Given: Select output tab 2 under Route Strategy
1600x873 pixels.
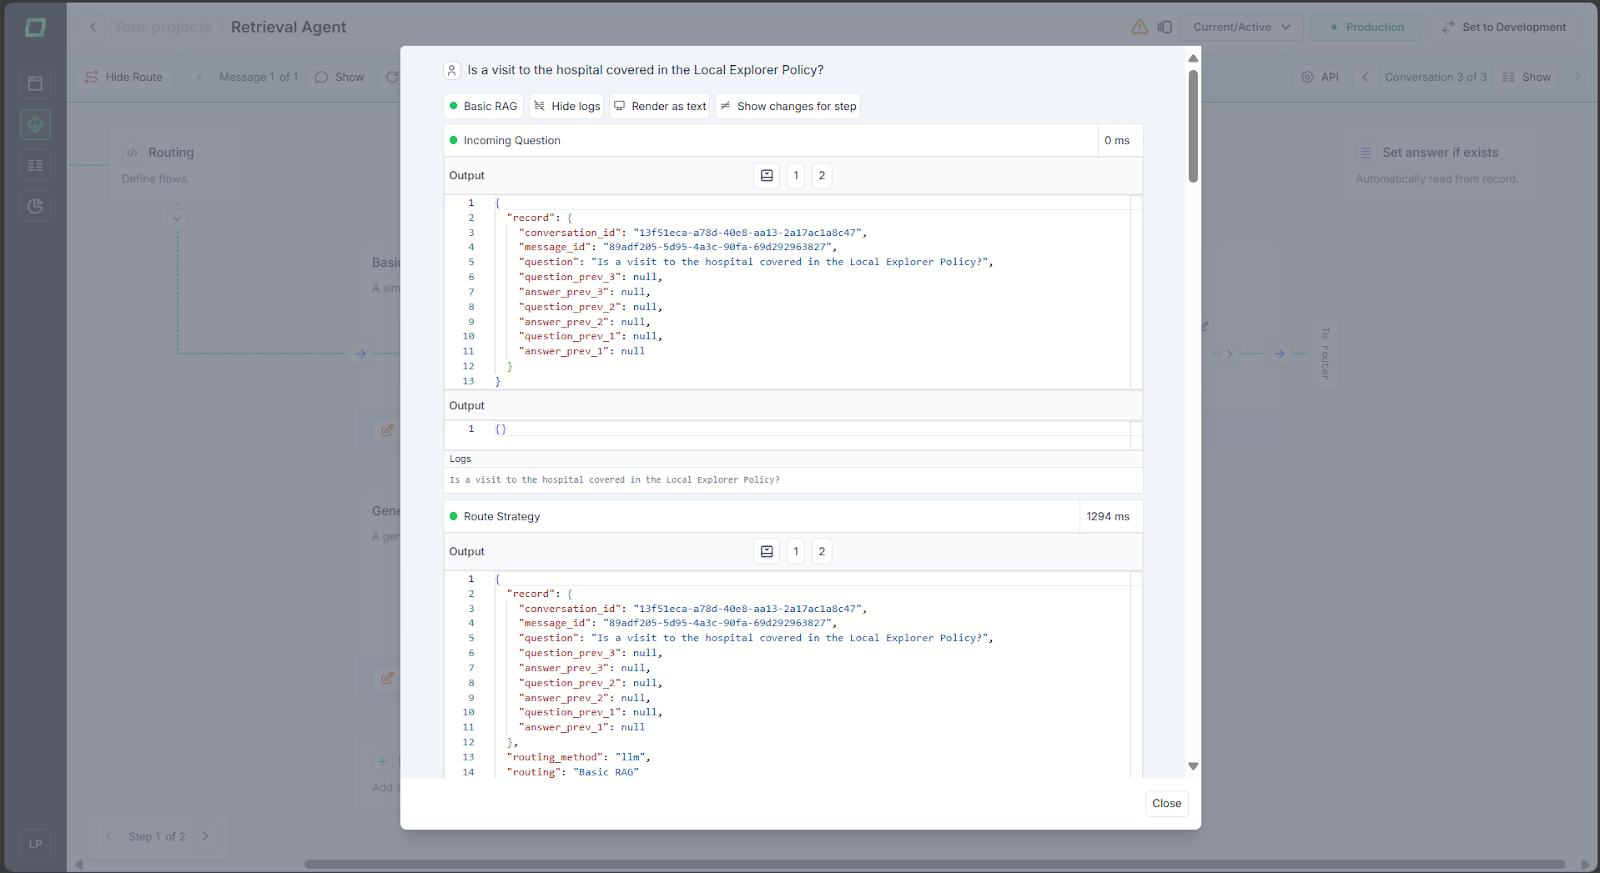Looking at the screenshot, I should (822, 552).
